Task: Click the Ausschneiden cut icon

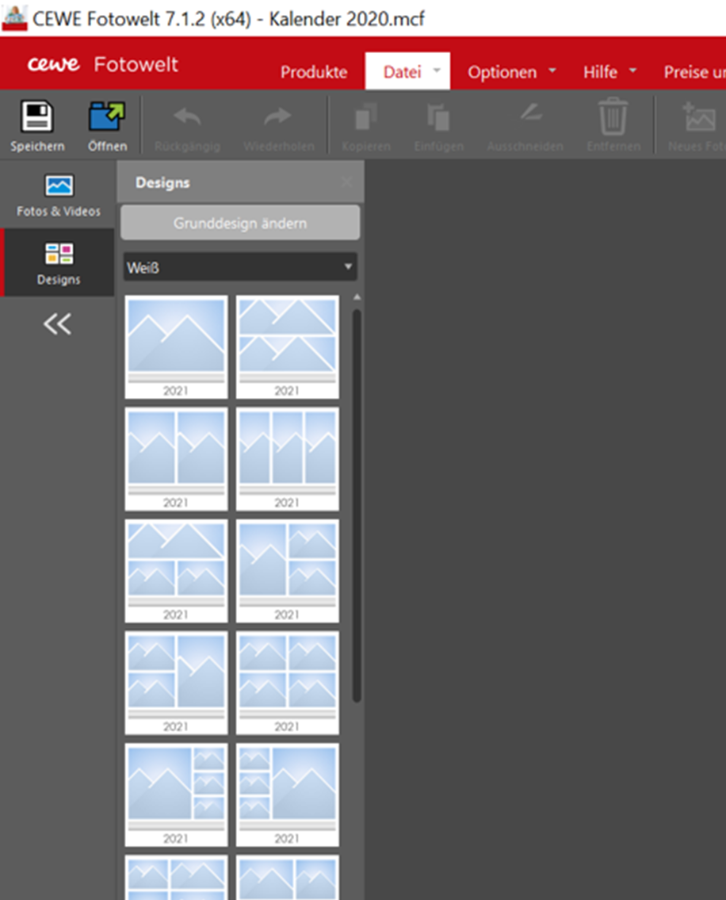Action: (531, 112)
